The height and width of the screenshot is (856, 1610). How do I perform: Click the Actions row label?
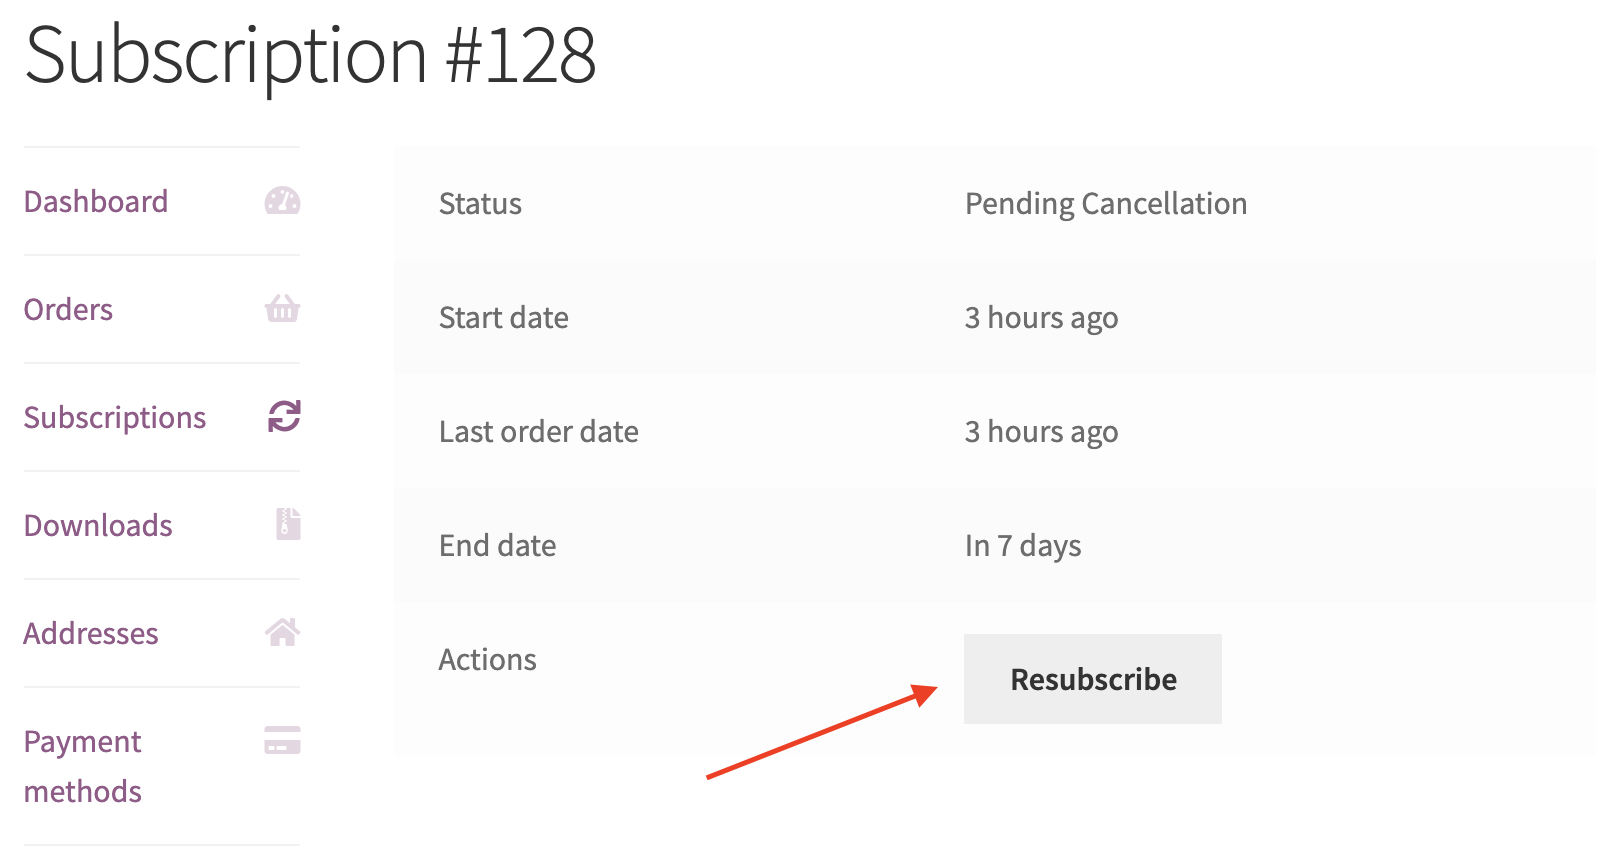(x=487, y=660)
